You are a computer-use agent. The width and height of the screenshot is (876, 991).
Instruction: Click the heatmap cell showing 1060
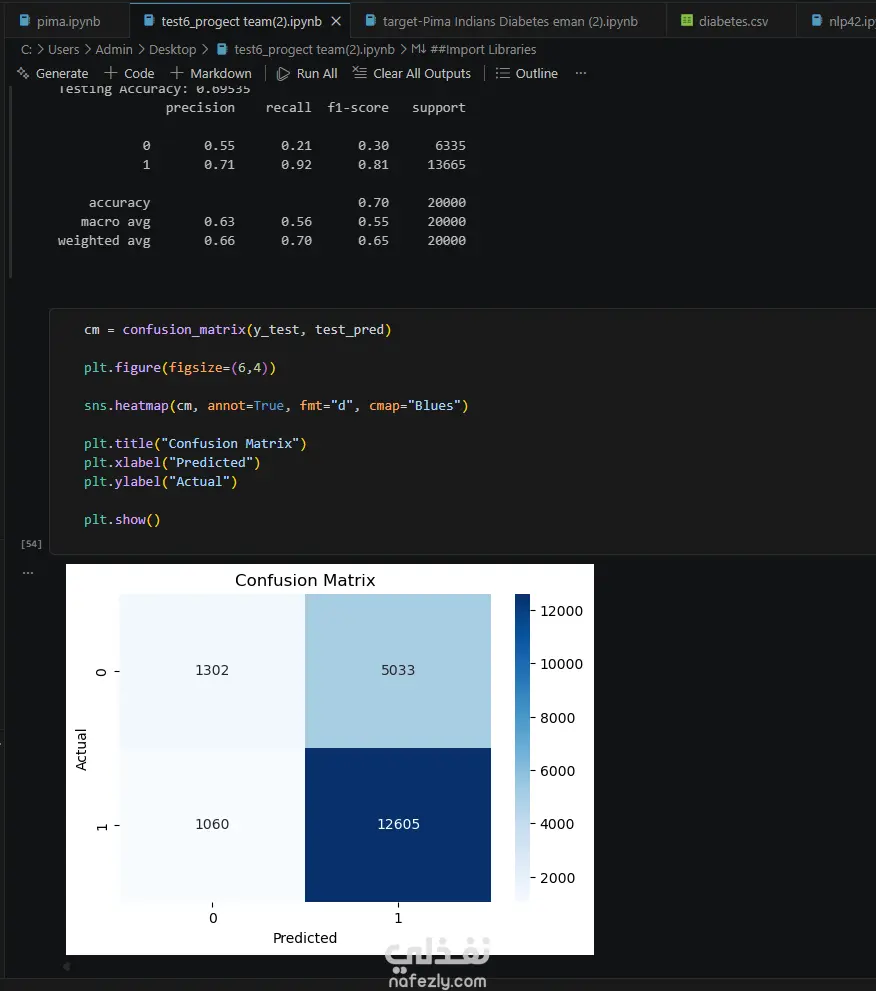click(x=212, y=825)
